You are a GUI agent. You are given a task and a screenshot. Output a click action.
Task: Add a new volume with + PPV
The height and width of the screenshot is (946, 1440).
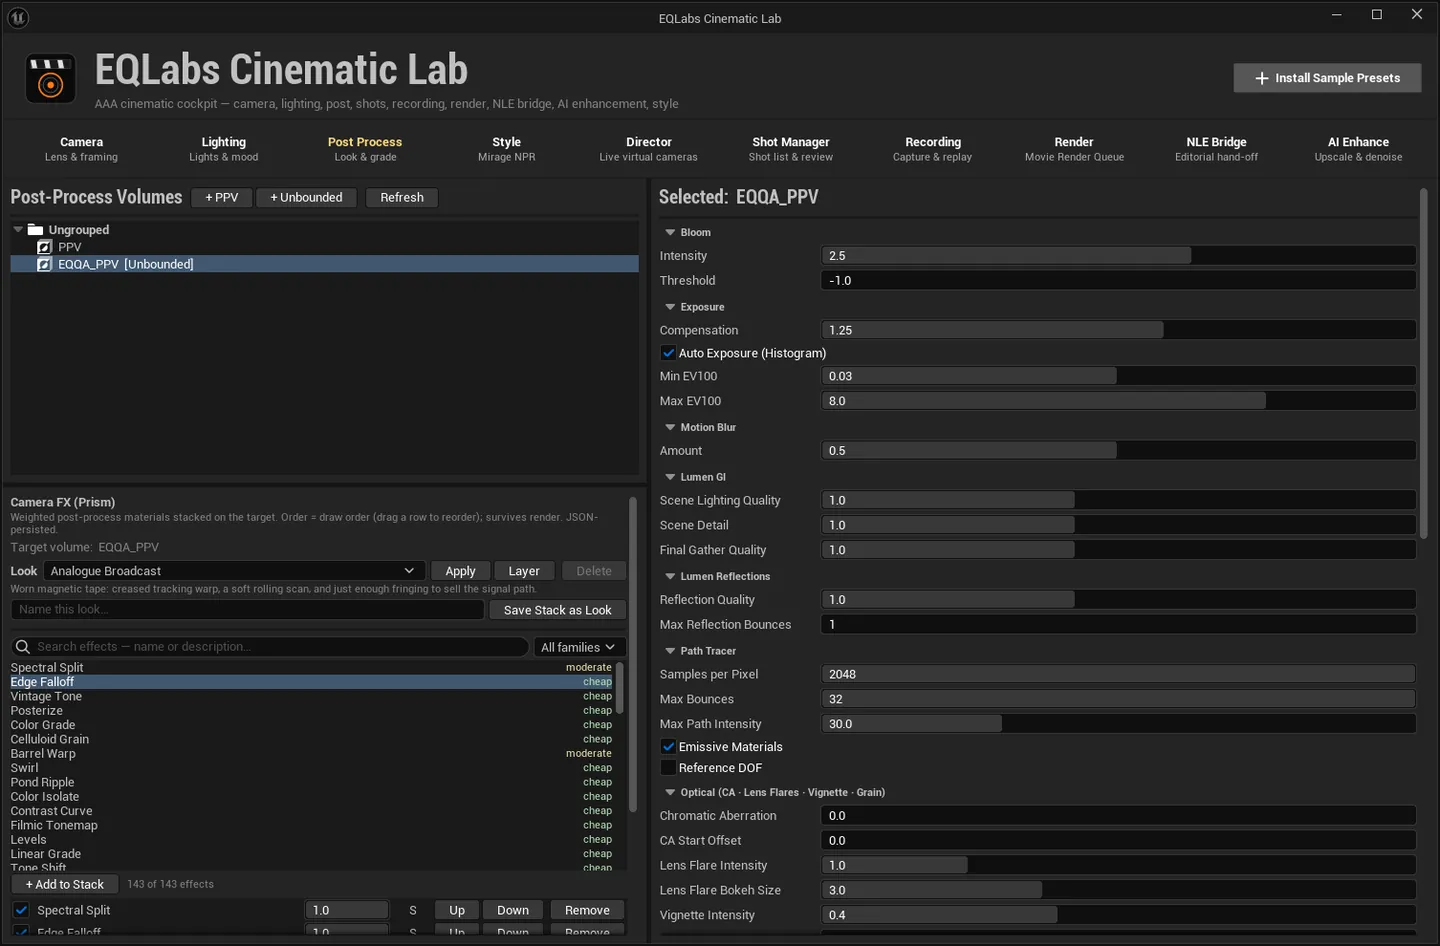(x=222, y=197)
